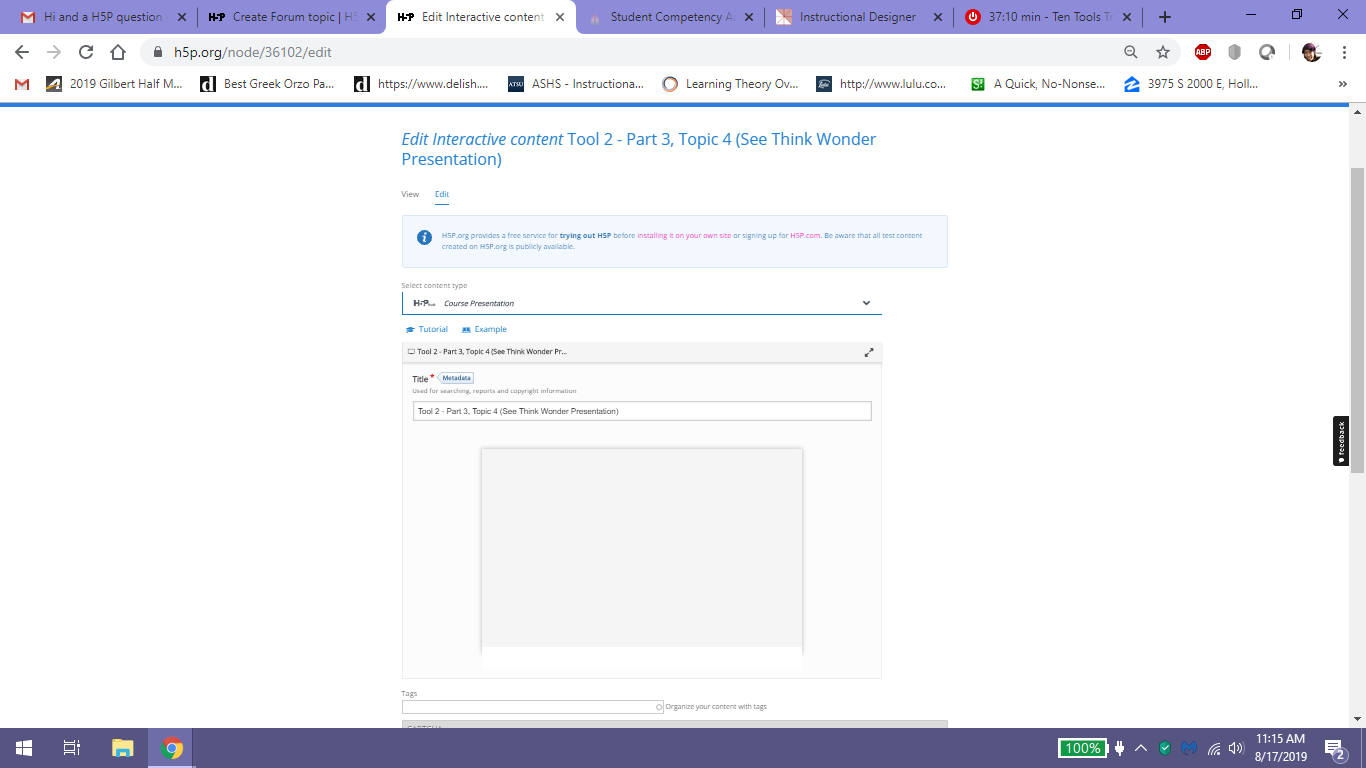Click the battery percentage indicator in system tray
The width and height of the screenshot is (1366, 768).
[x=1083, y=747]
